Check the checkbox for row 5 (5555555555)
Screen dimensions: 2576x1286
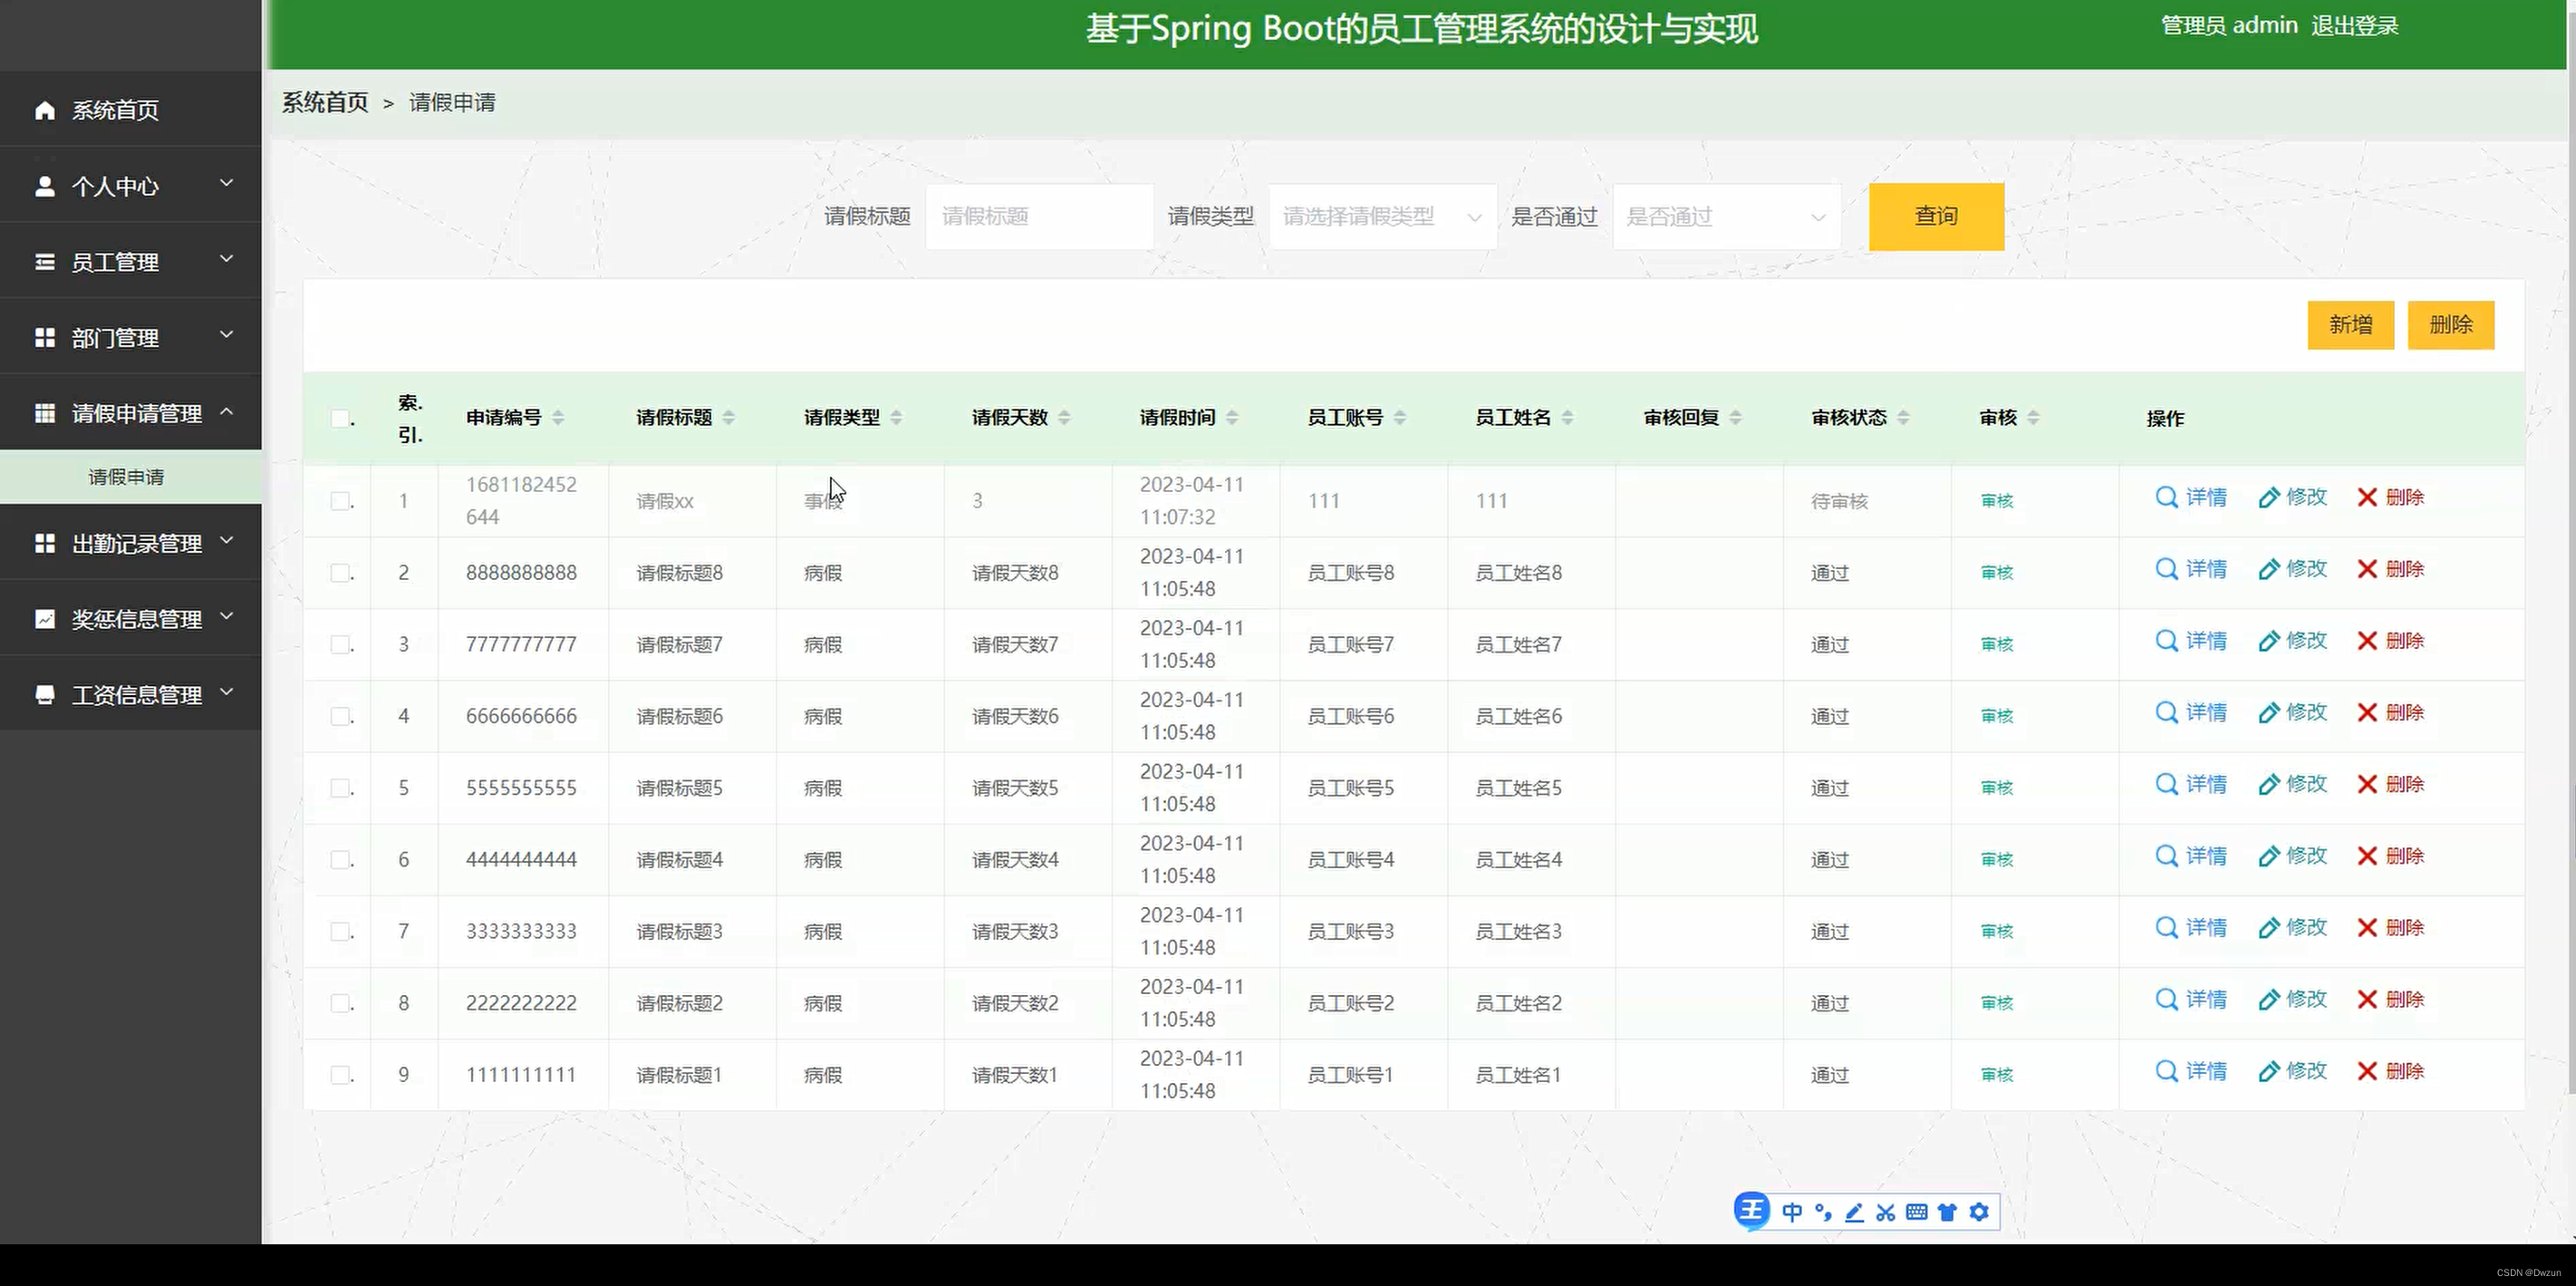click(341, 788)
